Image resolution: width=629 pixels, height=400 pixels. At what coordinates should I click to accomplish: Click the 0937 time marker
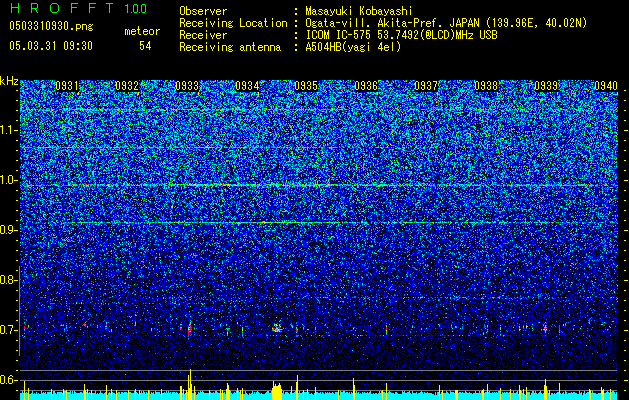point(426,86)
